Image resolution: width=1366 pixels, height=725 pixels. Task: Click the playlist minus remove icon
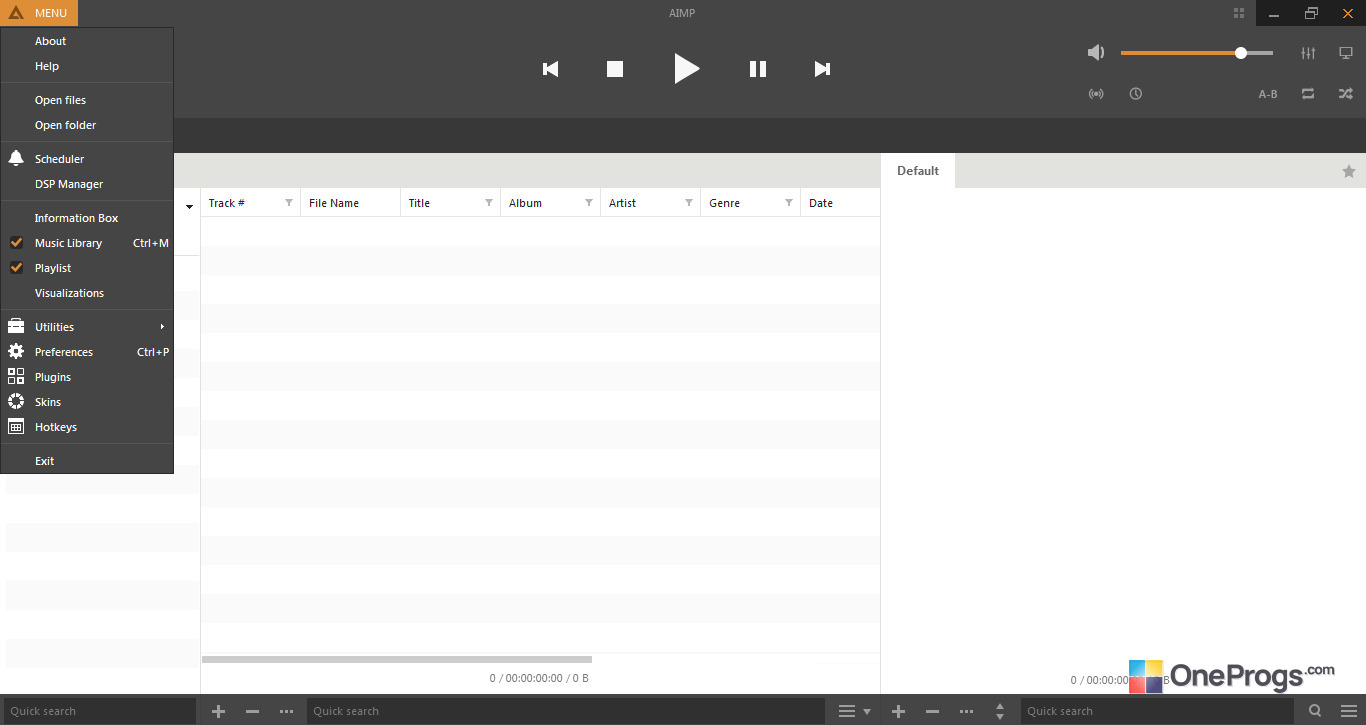point(932,711)
